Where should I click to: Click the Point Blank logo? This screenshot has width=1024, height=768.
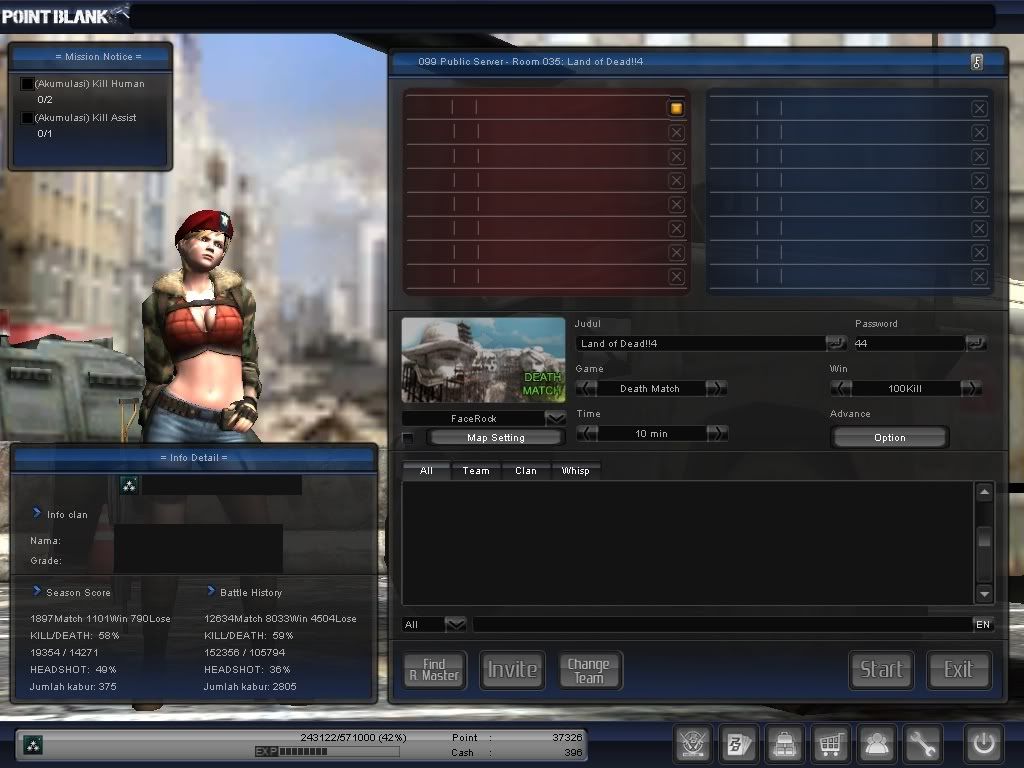[x=63, y=16]
